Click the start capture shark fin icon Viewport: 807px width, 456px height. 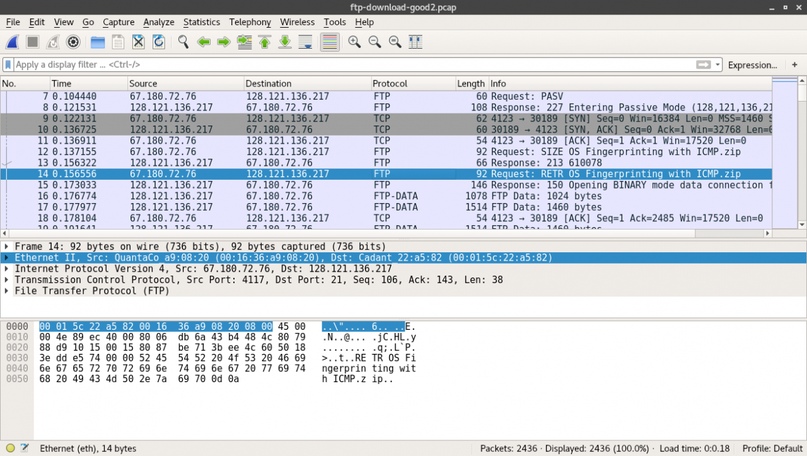[12, 42]
